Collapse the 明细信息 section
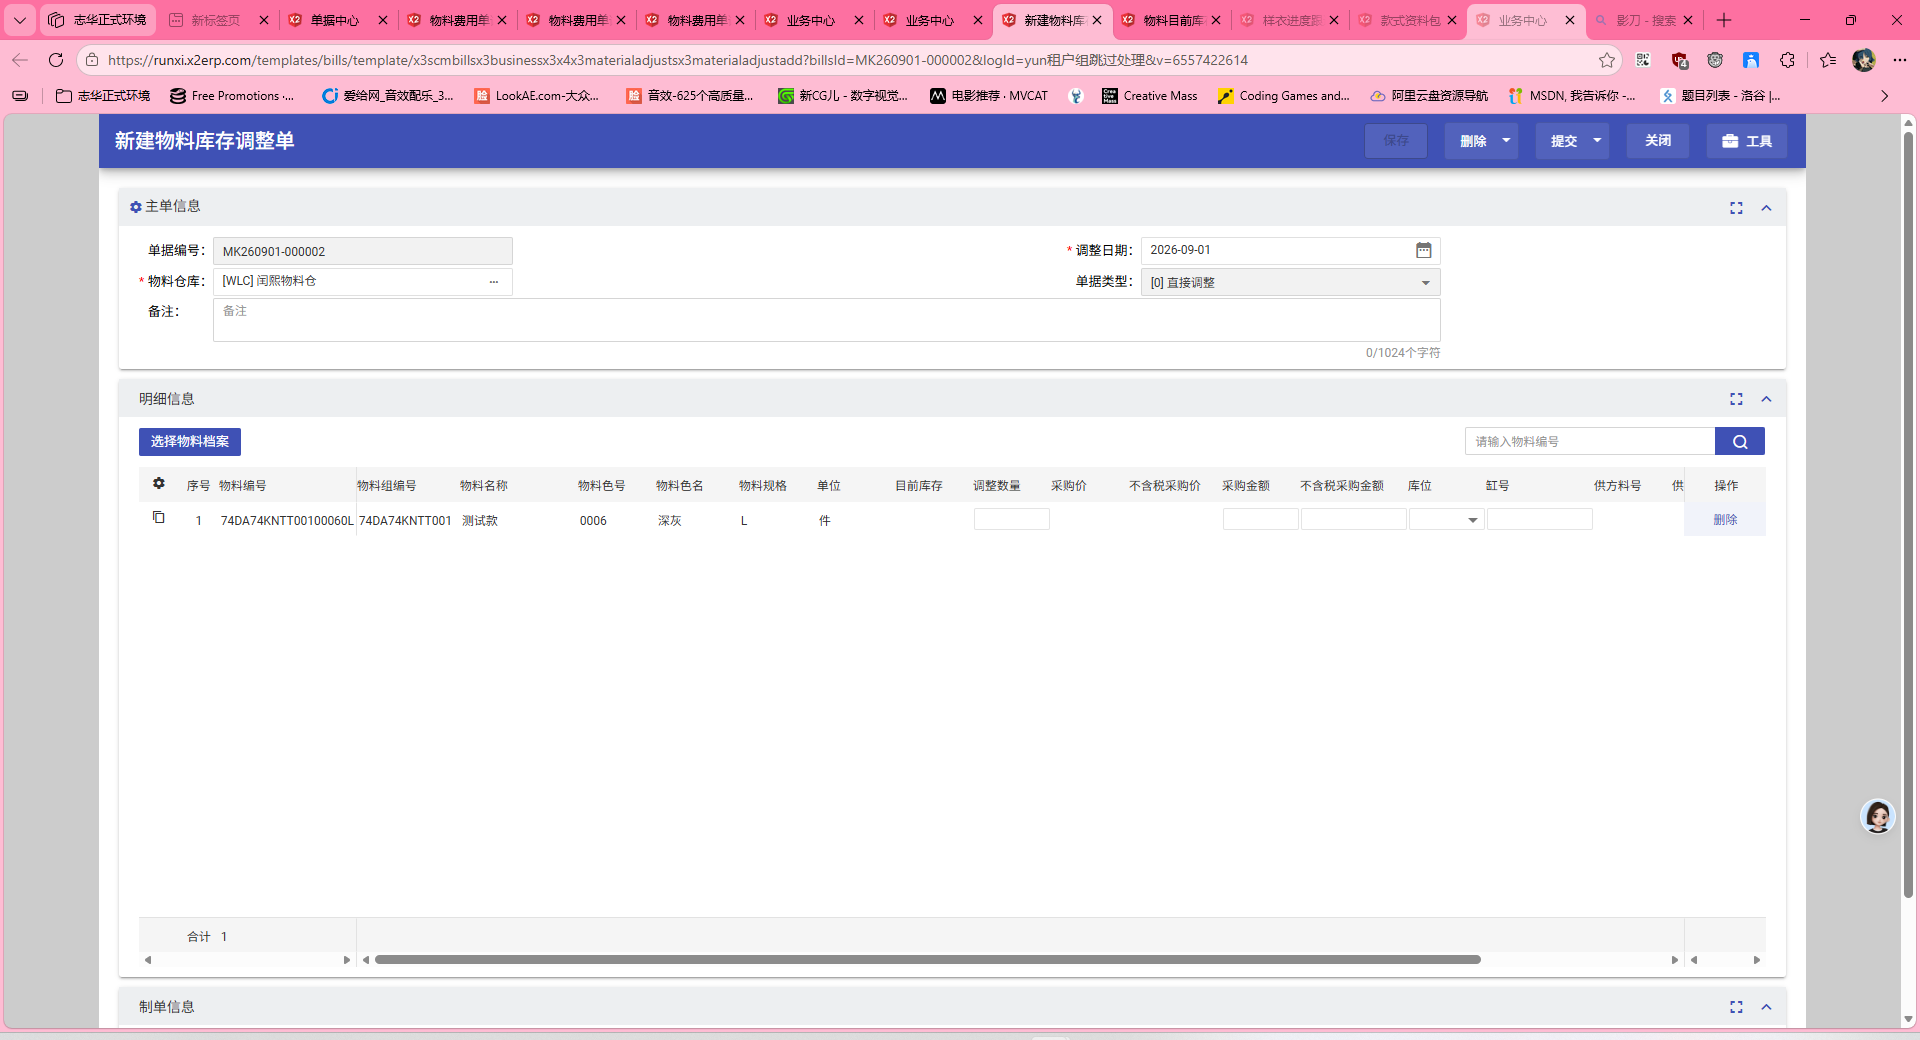1920x1040 pixels. pos(1766,399)
